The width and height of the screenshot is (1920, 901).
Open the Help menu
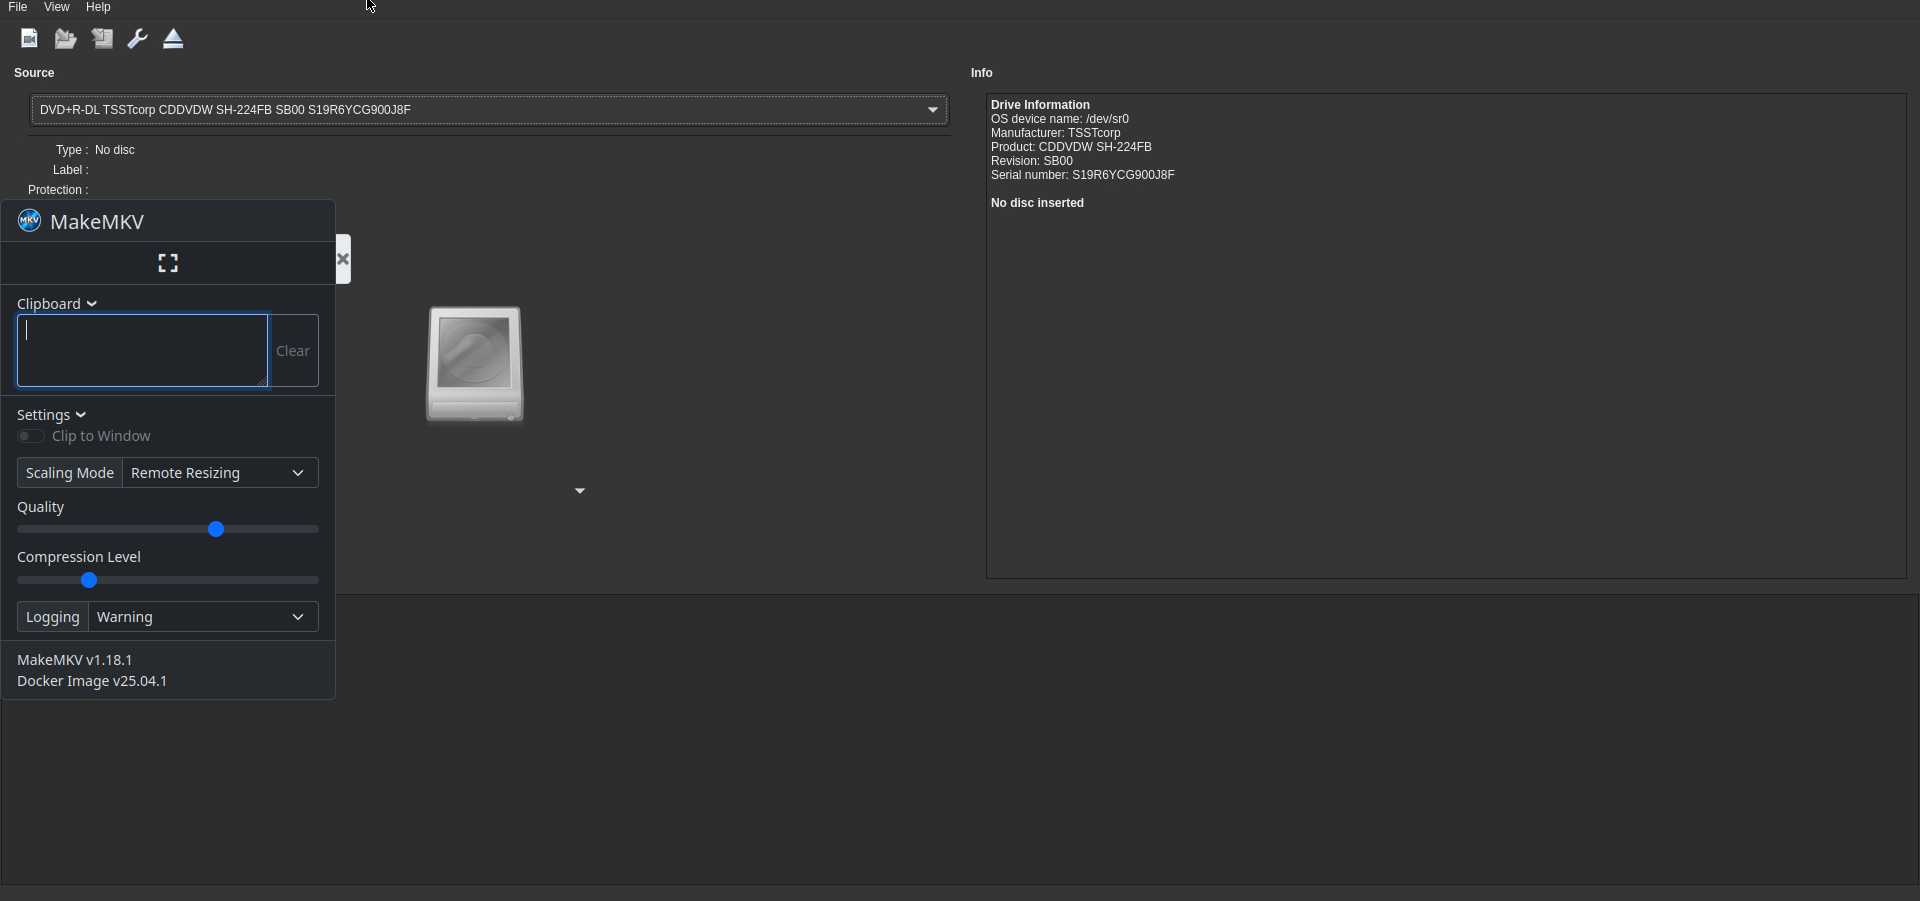tap(98, 7)
